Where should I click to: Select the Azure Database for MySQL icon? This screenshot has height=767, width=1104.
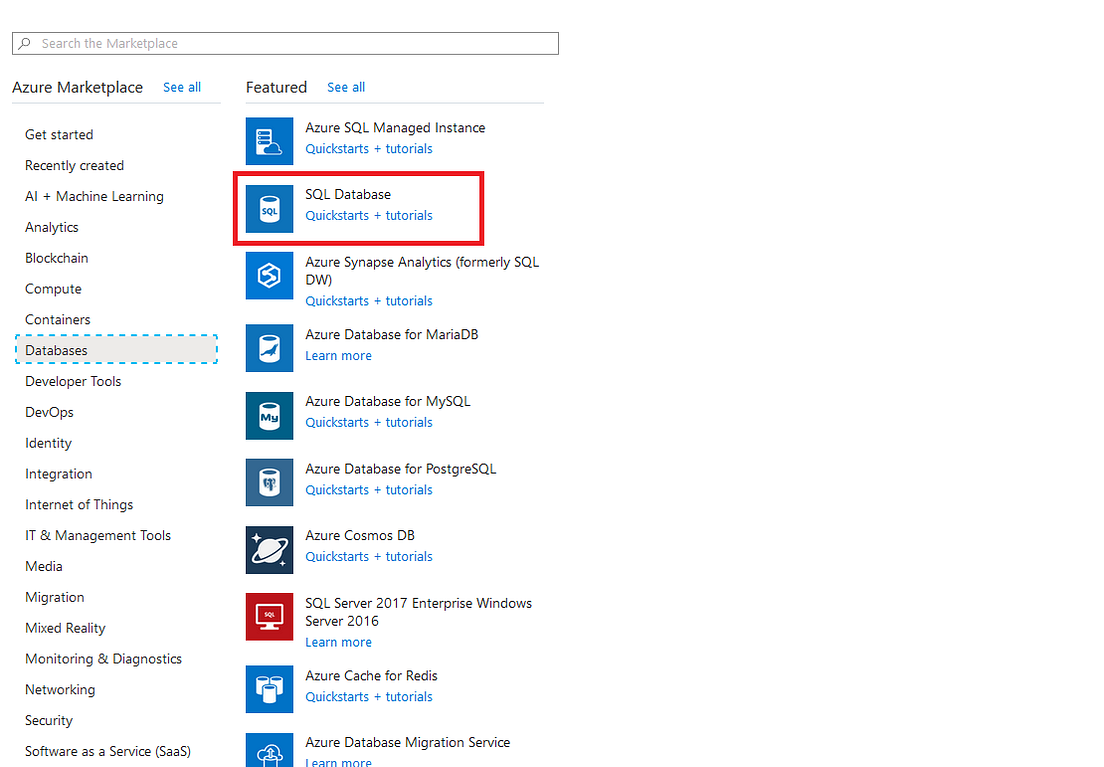click(269, 415)
